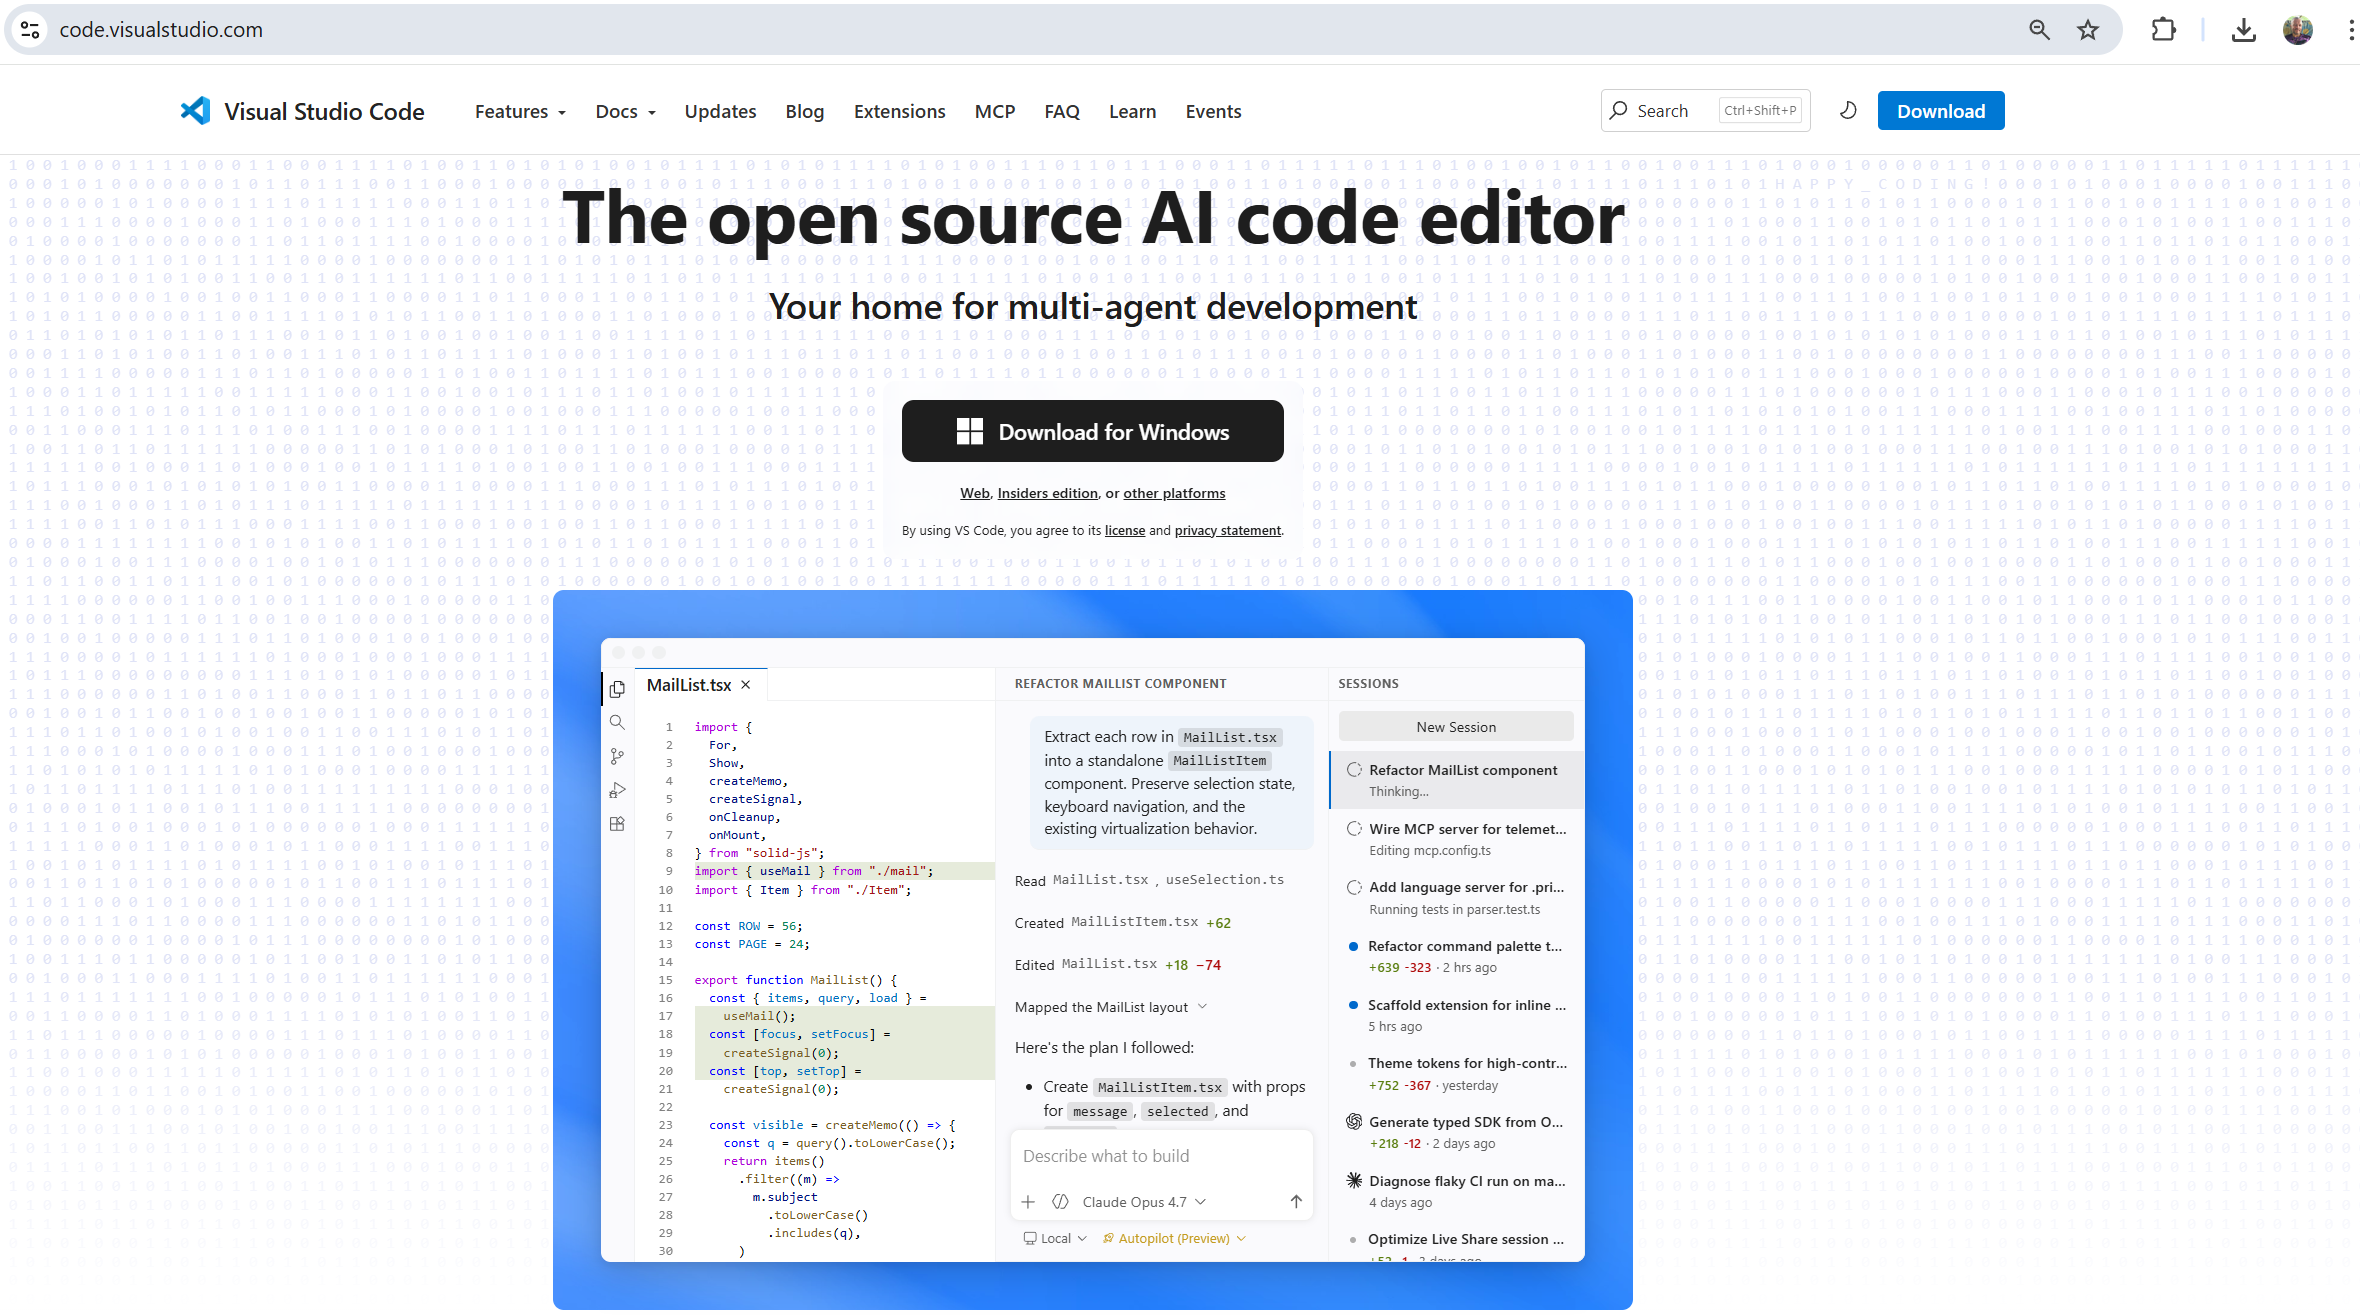This screenshot has width=2360, height=1315.
Task: Open the browser downloads icon
Action: click(2244, 30)
